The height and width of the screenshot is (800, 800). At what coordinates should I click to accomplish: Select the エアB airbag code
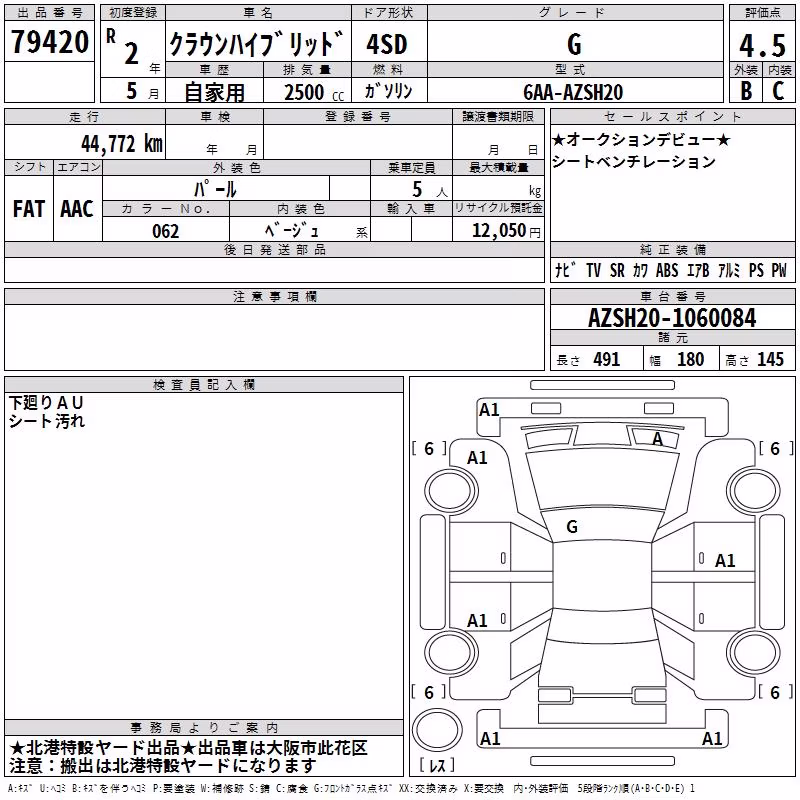pos(698,270)
